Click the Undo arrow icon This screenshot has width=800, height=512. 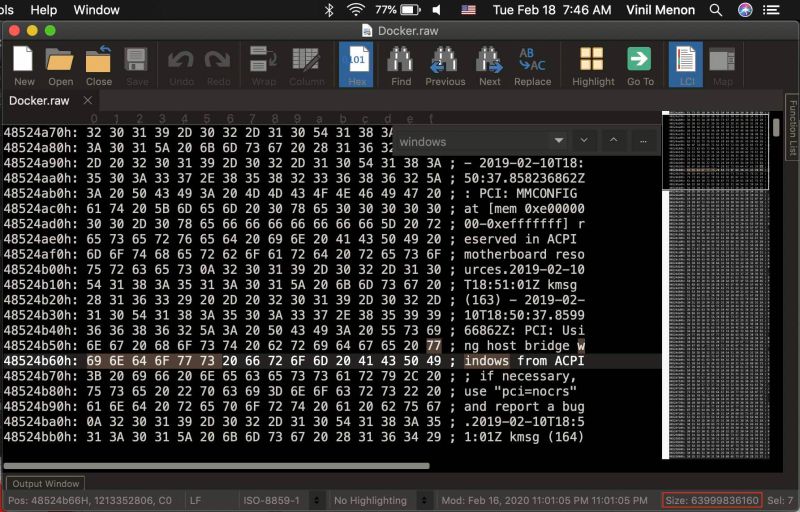tap(181, 65)
